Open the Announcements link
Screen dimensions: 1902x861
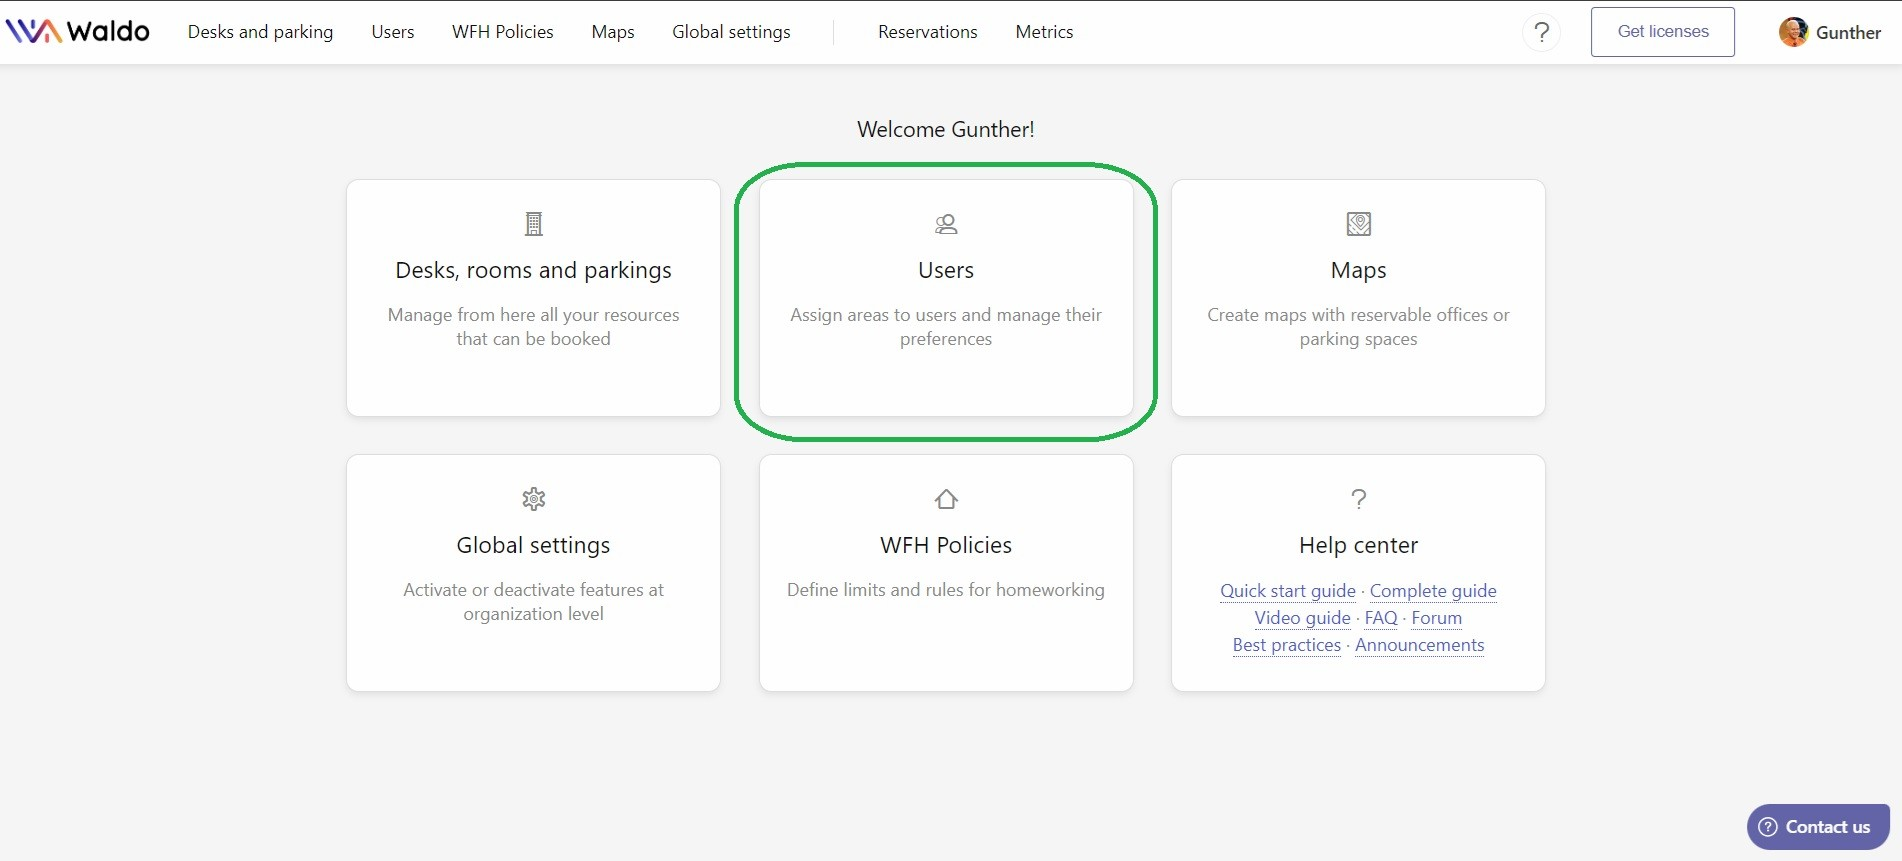[1420, 645]
